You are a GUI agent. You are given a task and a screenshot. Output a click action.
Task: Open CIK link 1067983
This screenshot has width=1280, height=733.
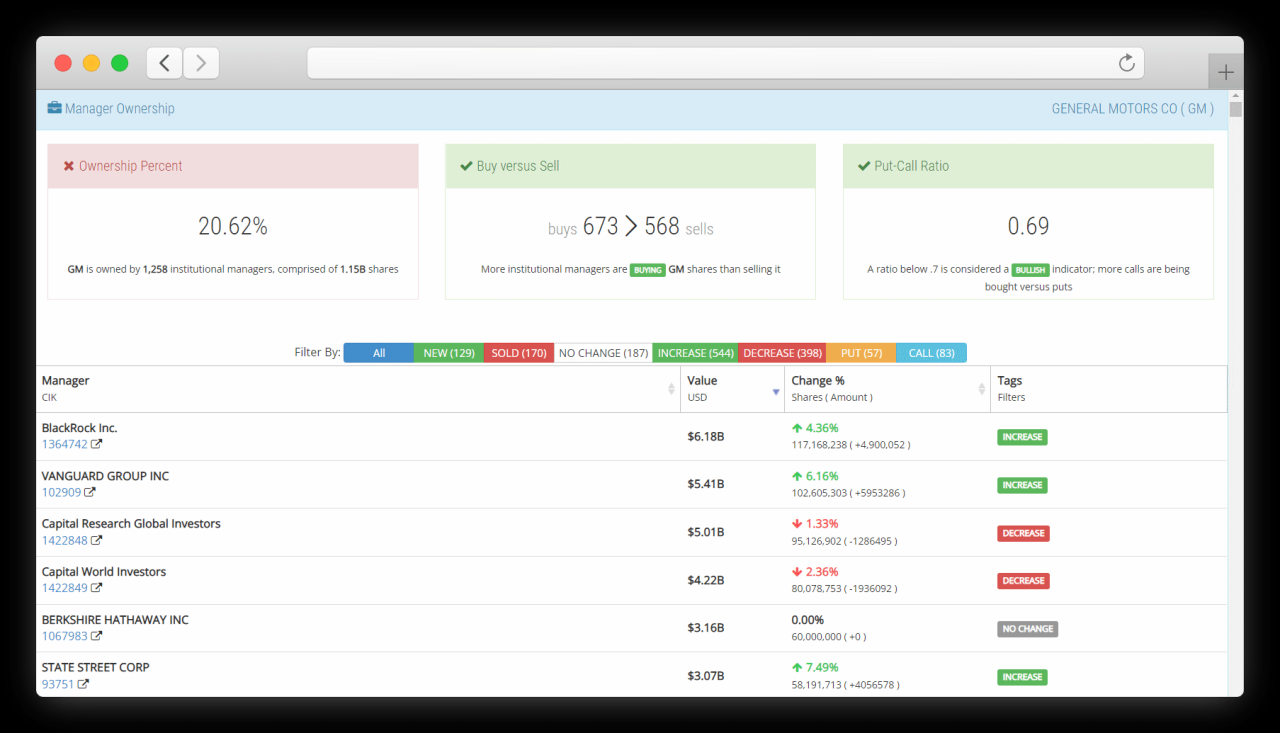coord(64,636)
